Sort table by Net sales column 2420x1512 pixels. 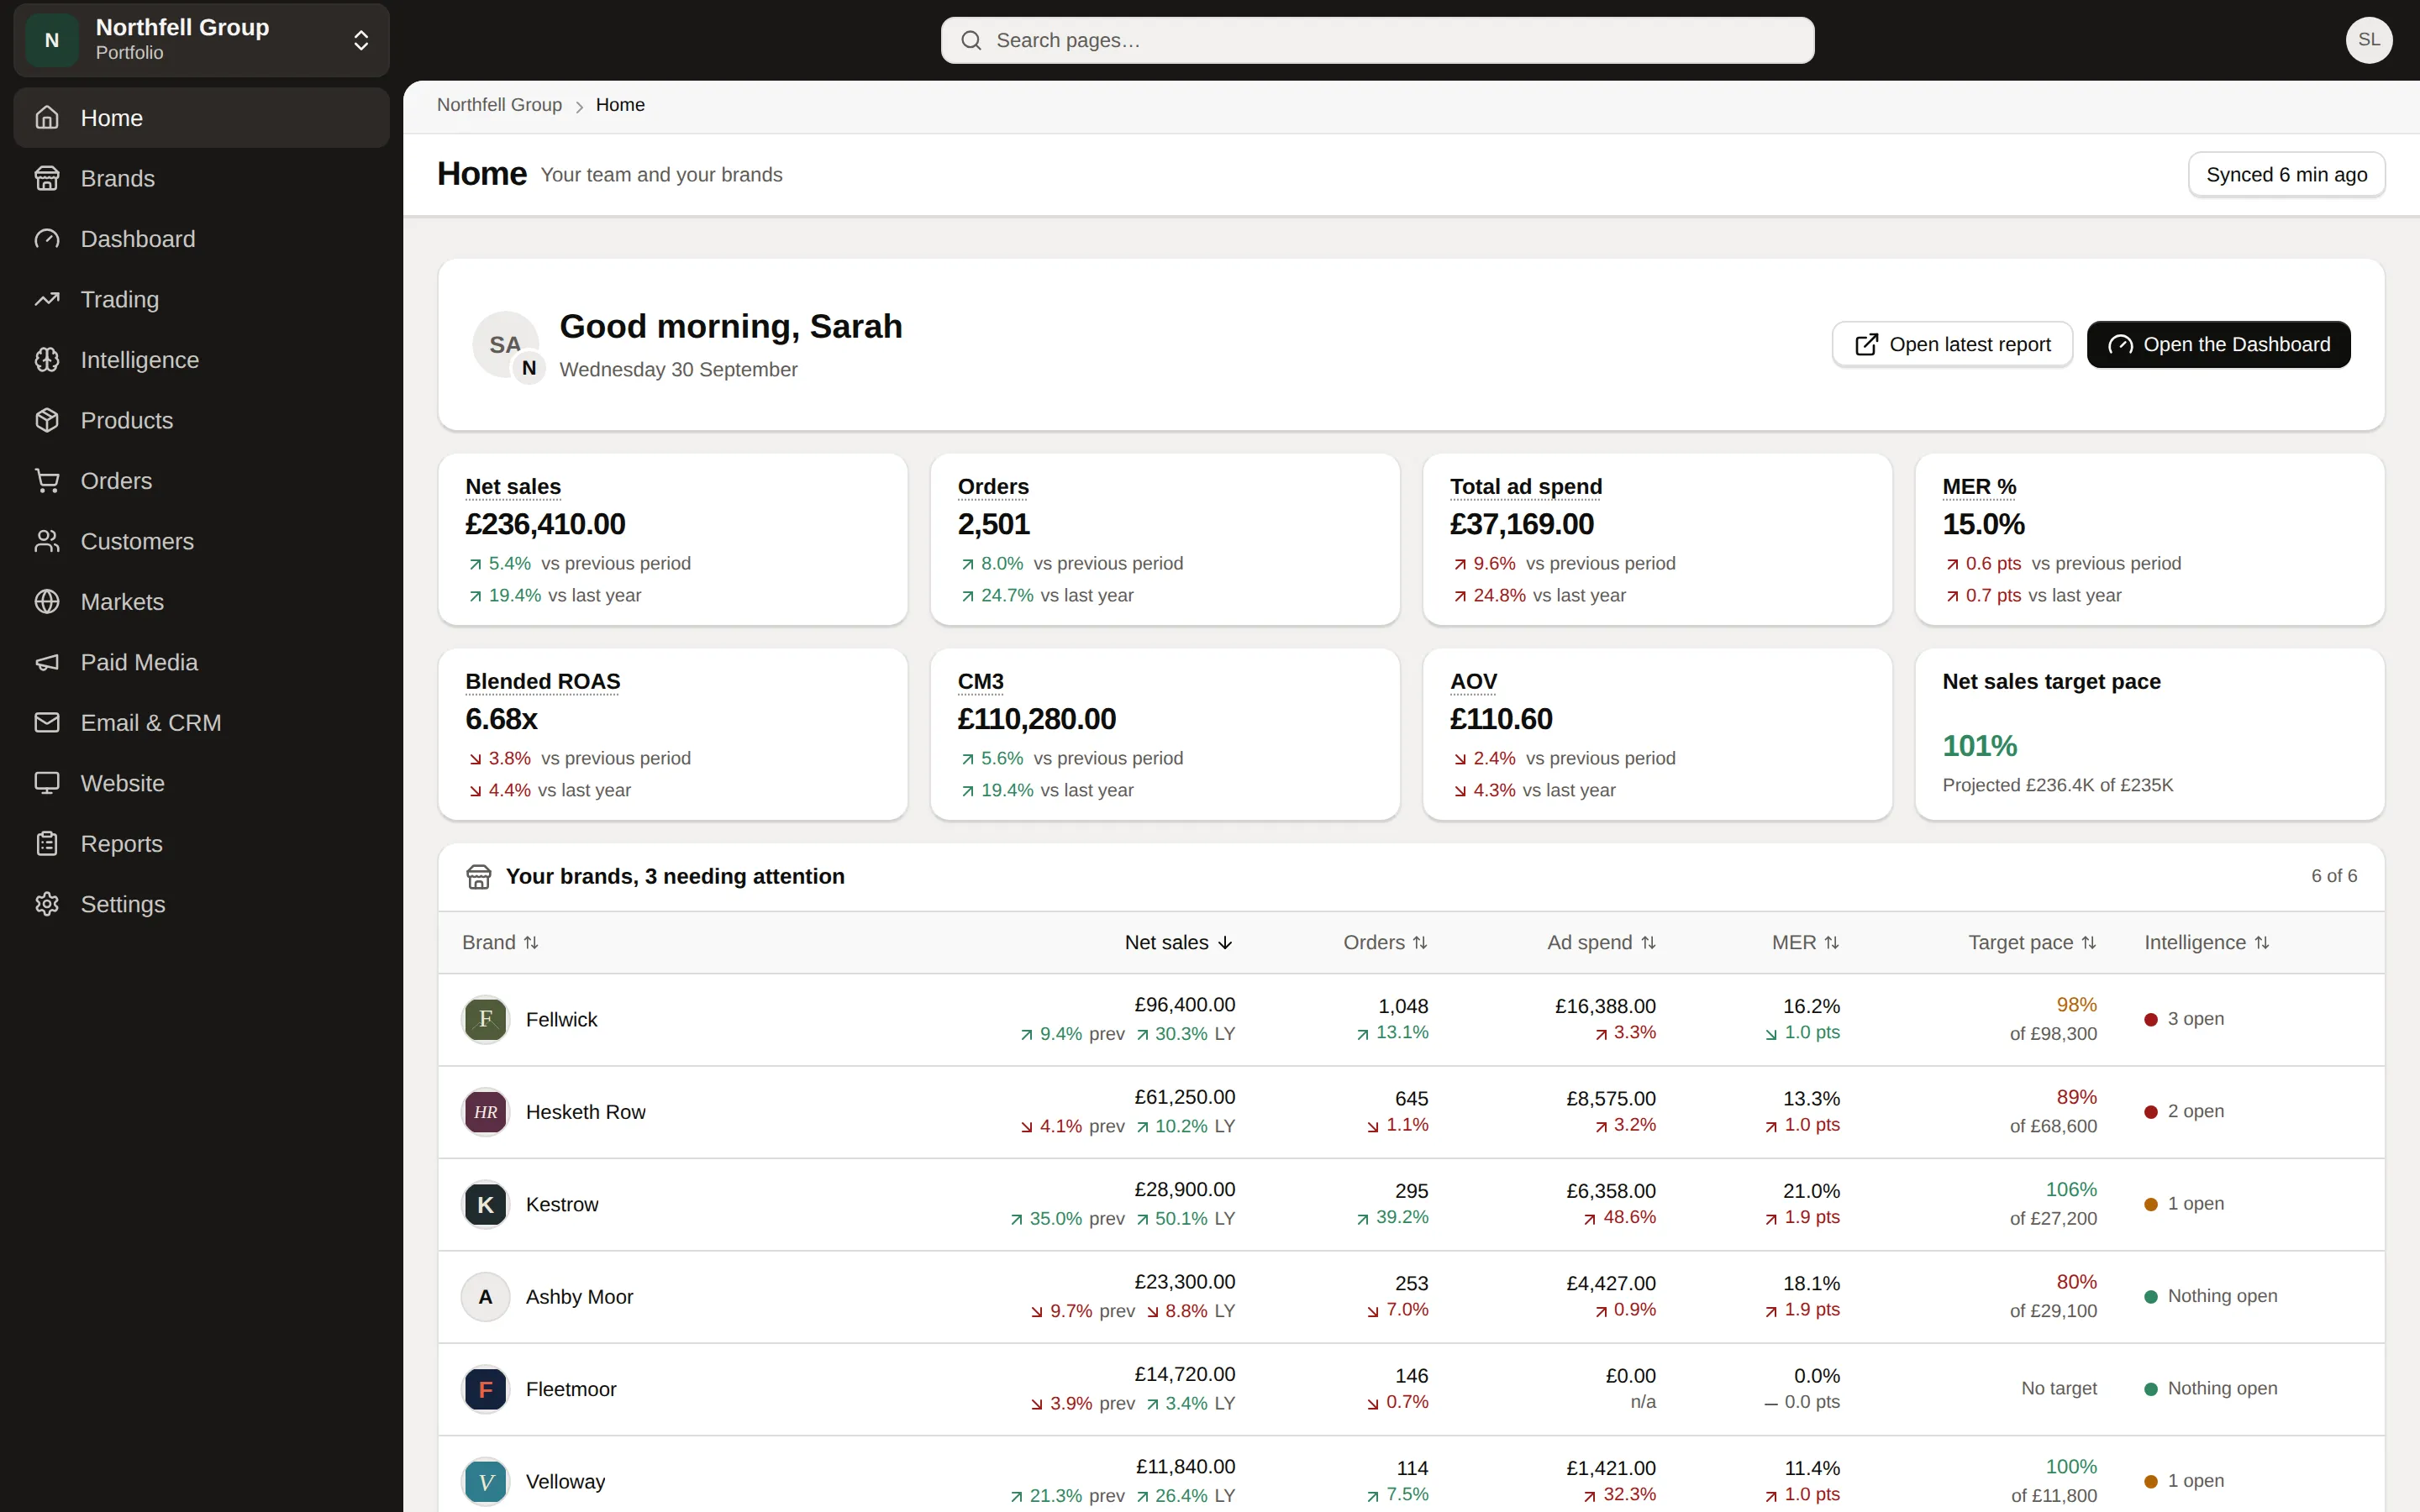[x=1179, y=942]
